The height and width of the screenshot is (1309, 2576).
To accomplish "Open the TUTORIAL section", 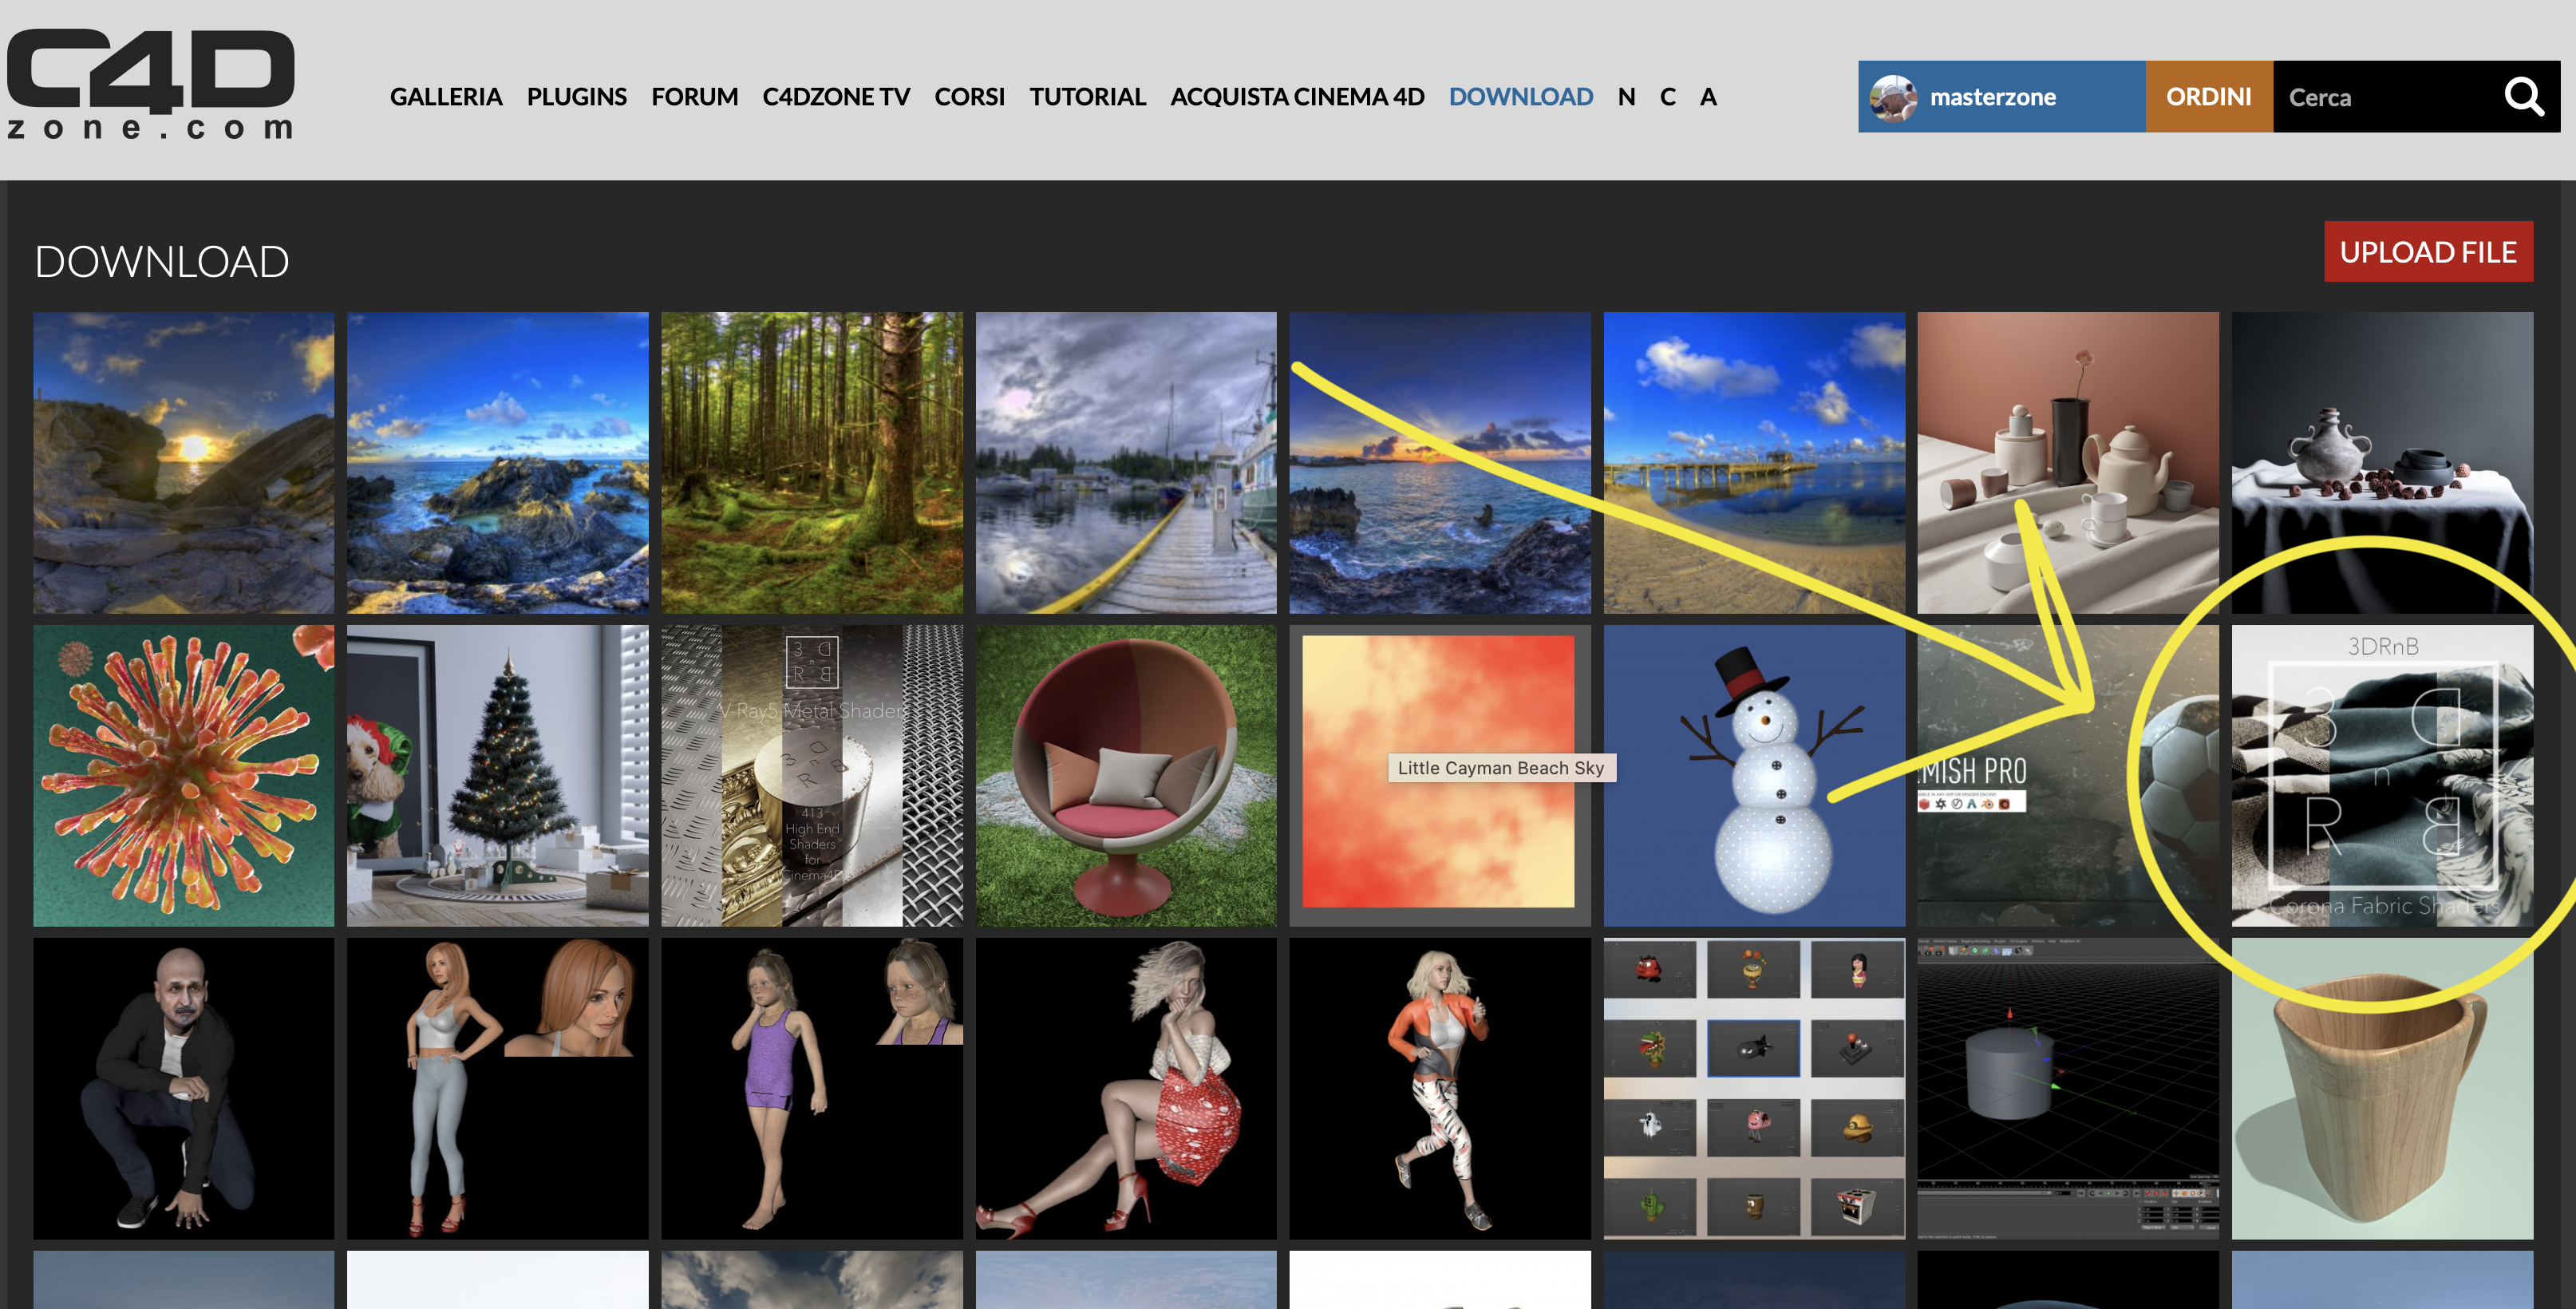I will pyautogui.click(x=1087, y=97).
